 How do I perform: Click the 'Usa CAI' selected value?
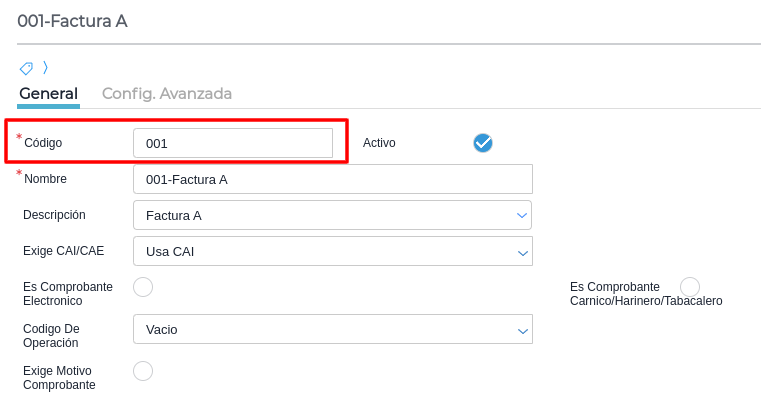(170, 252)
